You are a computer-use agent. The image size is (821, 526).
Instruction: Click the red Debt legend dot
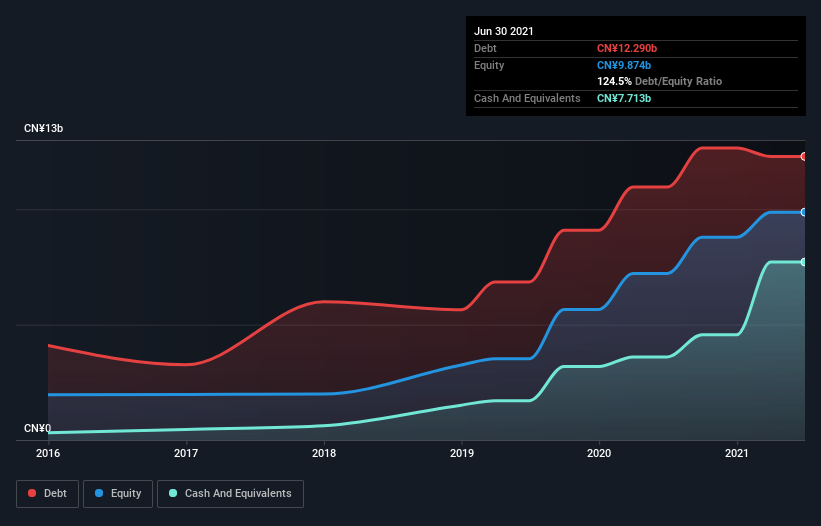pos(32,493)
